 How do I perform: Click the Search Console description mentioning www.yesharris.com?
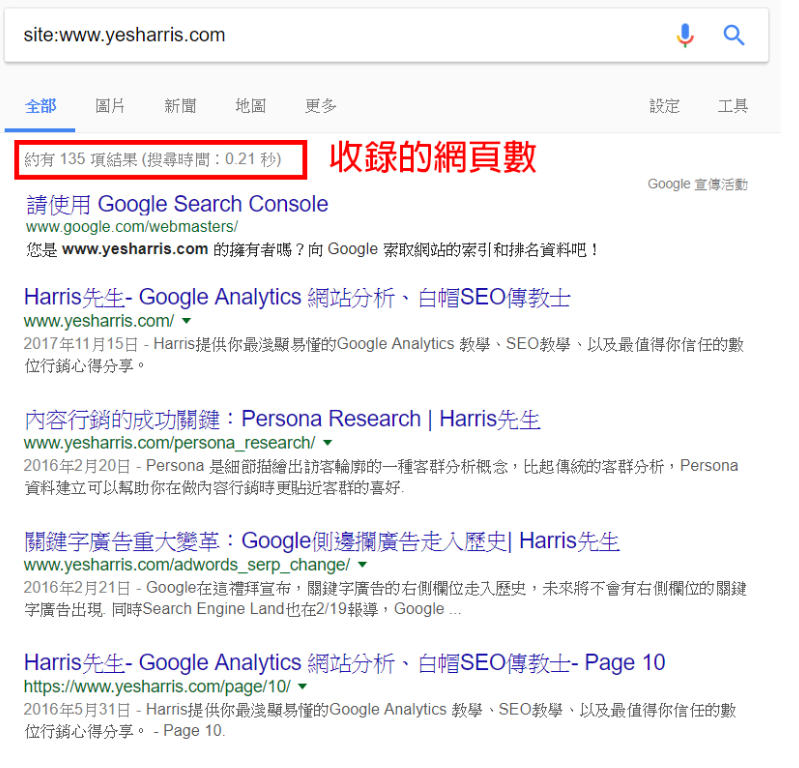tap(313, 250)
